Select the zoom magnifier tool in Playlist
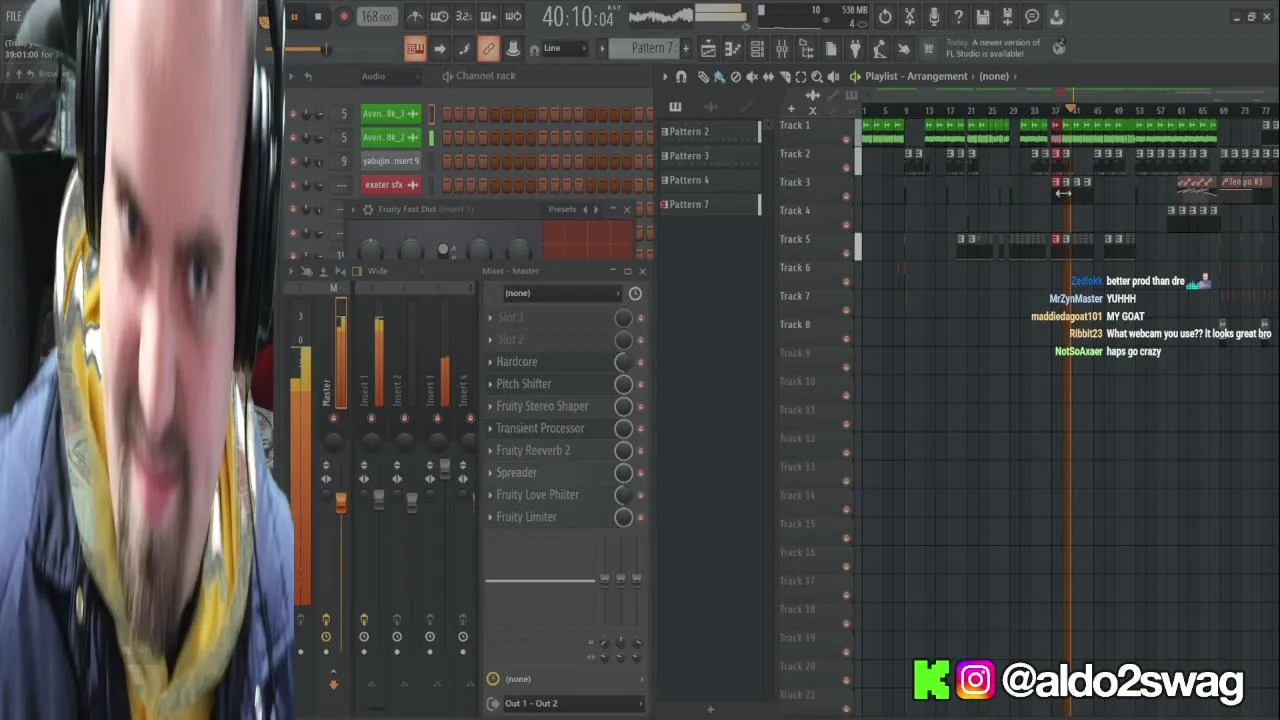1280x720 pixels. 817,77
